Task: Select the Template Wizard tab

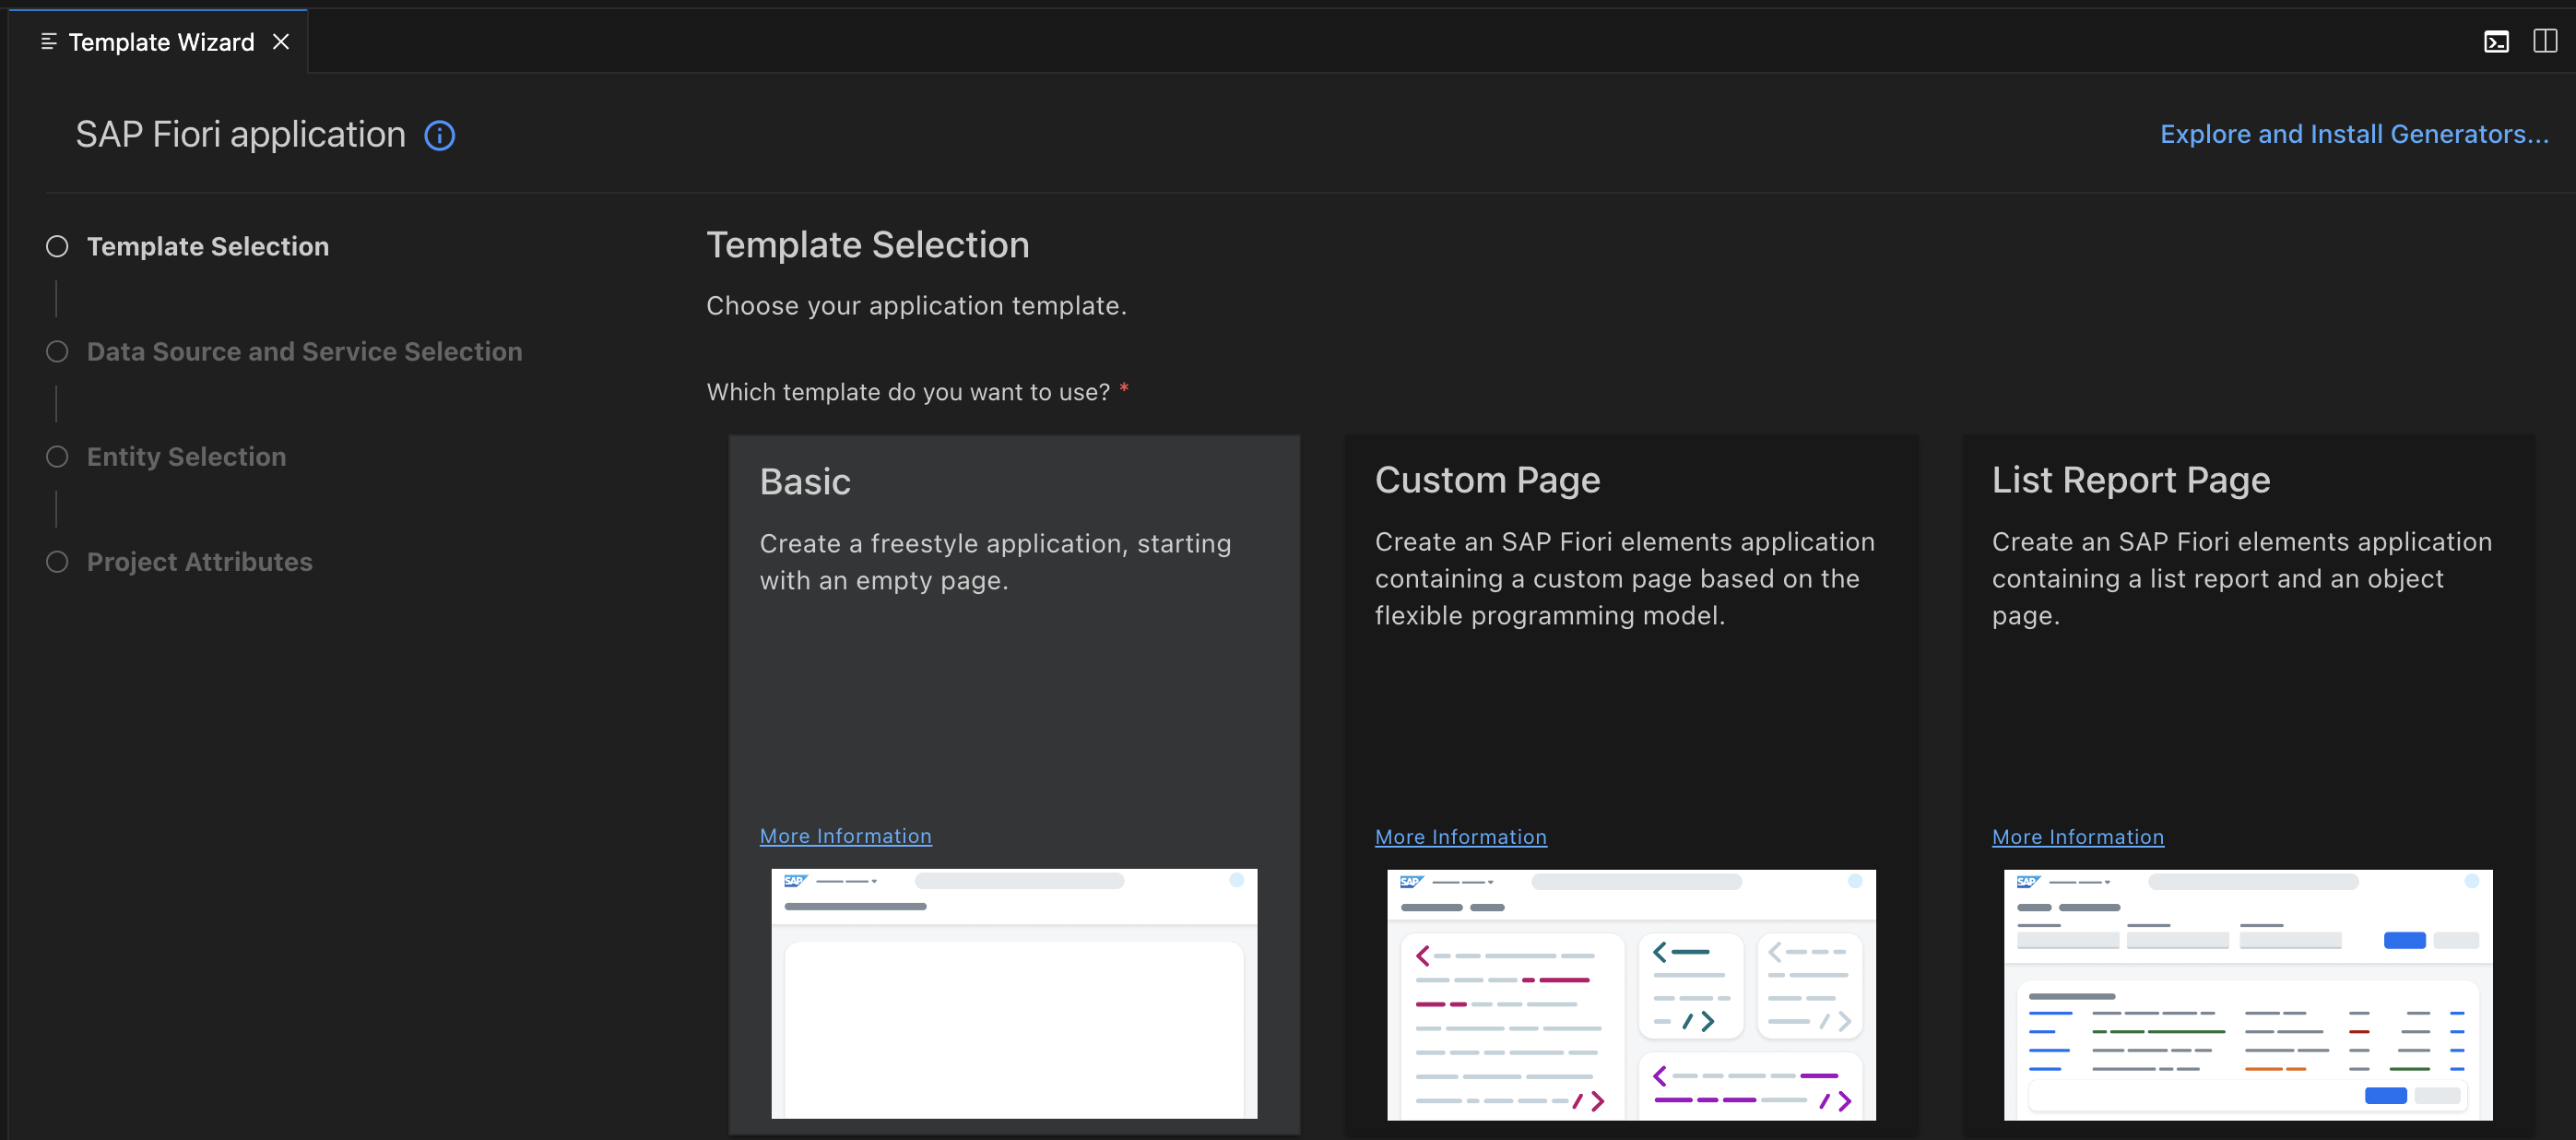Action: pyautogui.click(x=161, y=42)
